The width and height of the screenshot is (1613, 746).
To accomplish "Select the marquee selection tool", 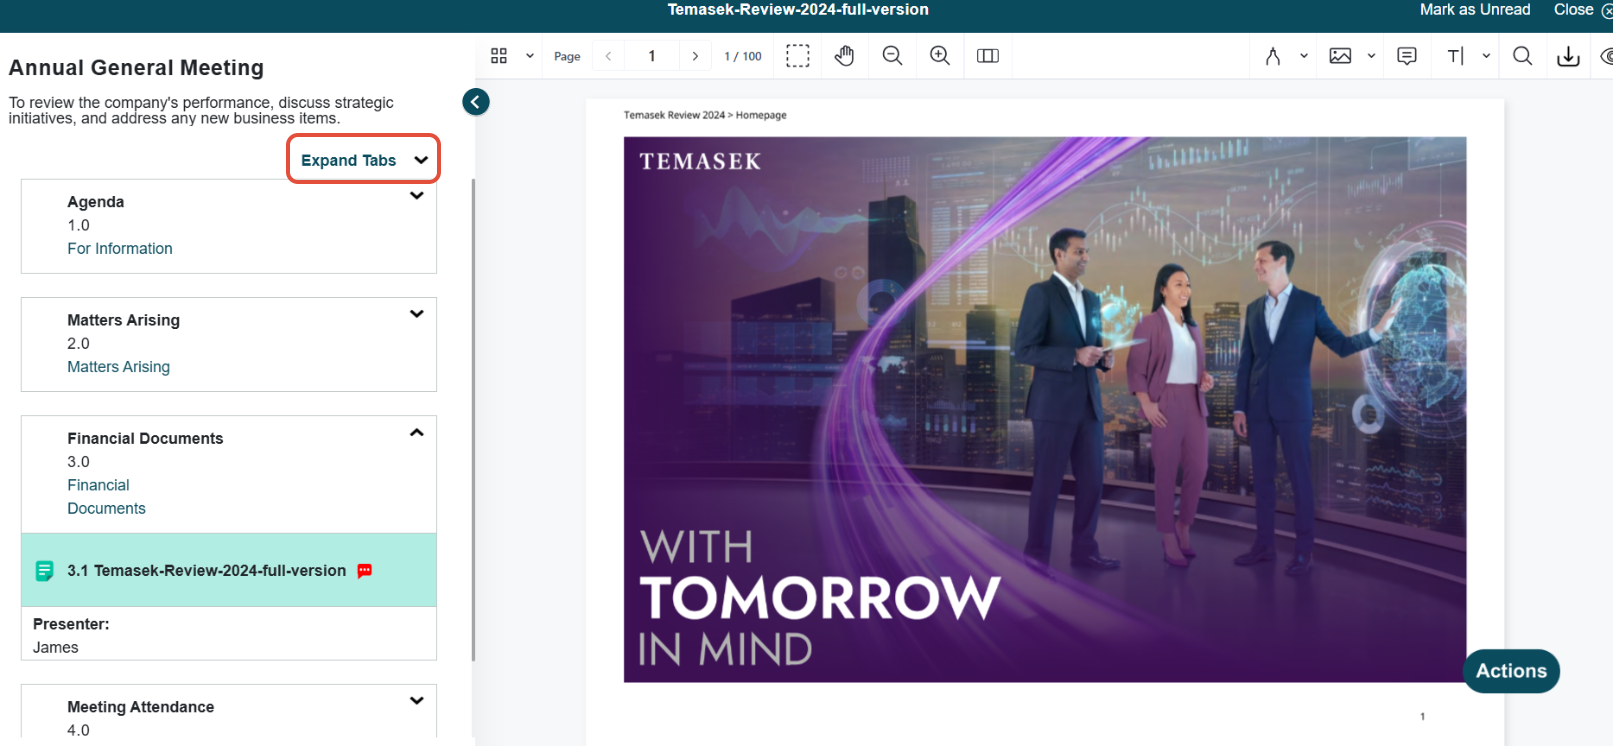I will 798,56.
